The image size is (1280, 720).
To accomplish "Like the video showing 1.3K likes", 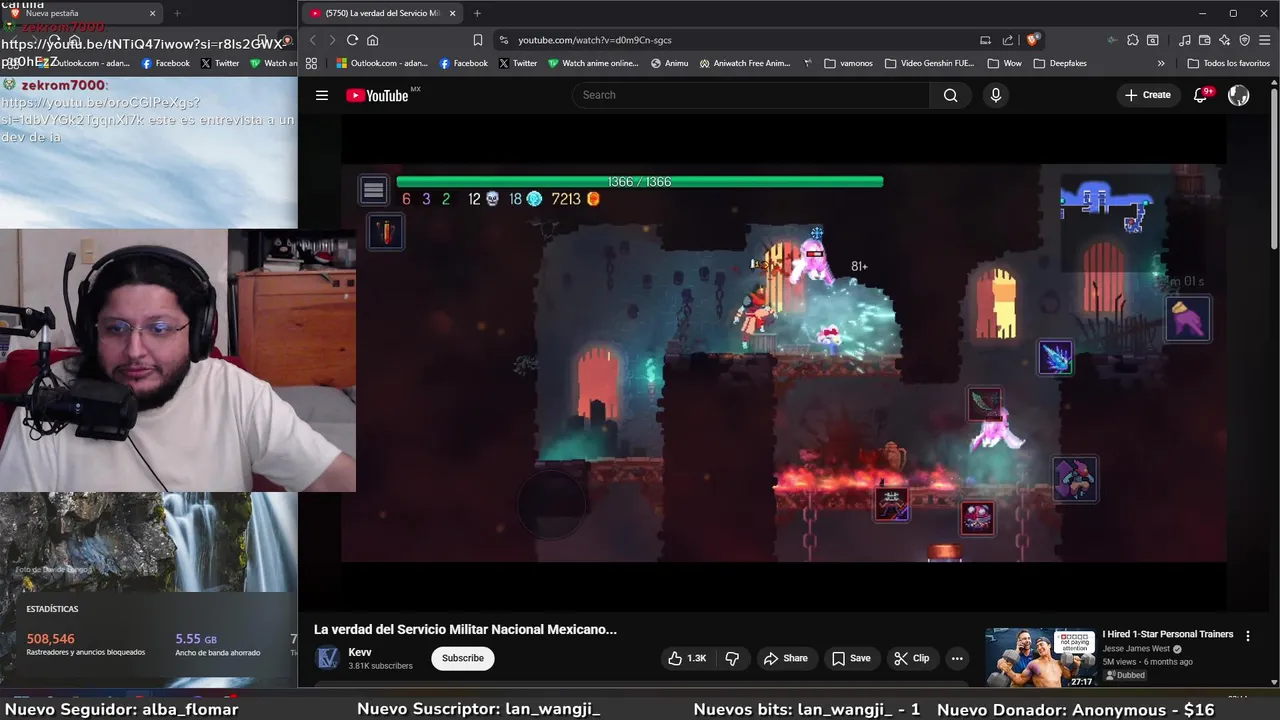I will pos(687,658).
